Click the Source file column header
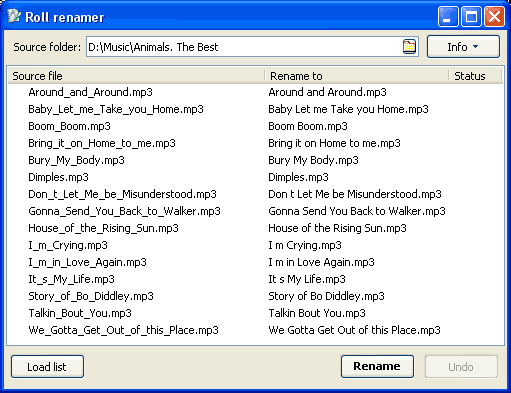This screenshot has width=511, height=393. (x=136, y=76)
